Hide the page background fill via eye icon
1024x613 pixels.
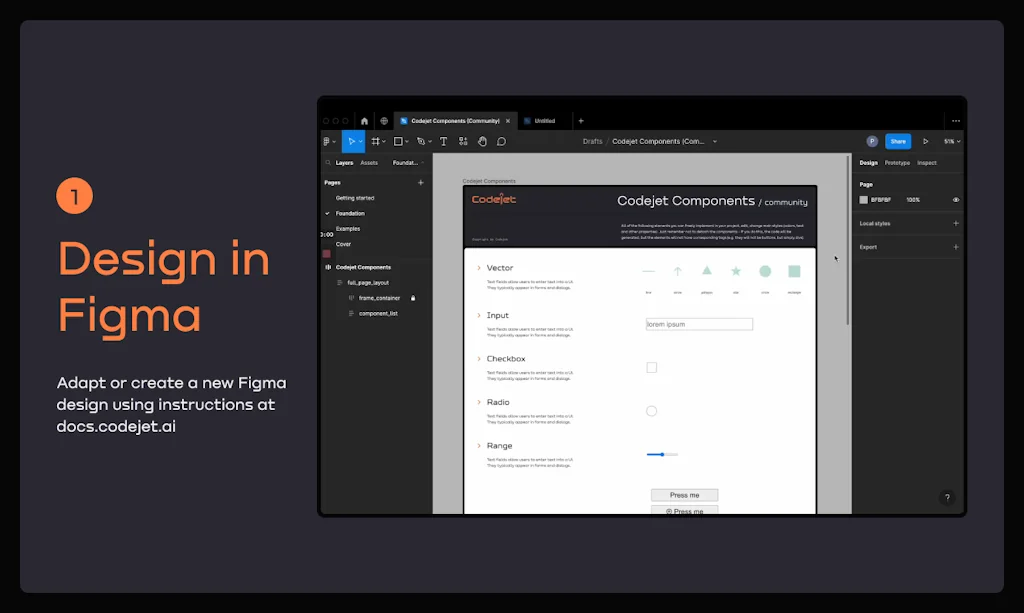click(956, 199)
